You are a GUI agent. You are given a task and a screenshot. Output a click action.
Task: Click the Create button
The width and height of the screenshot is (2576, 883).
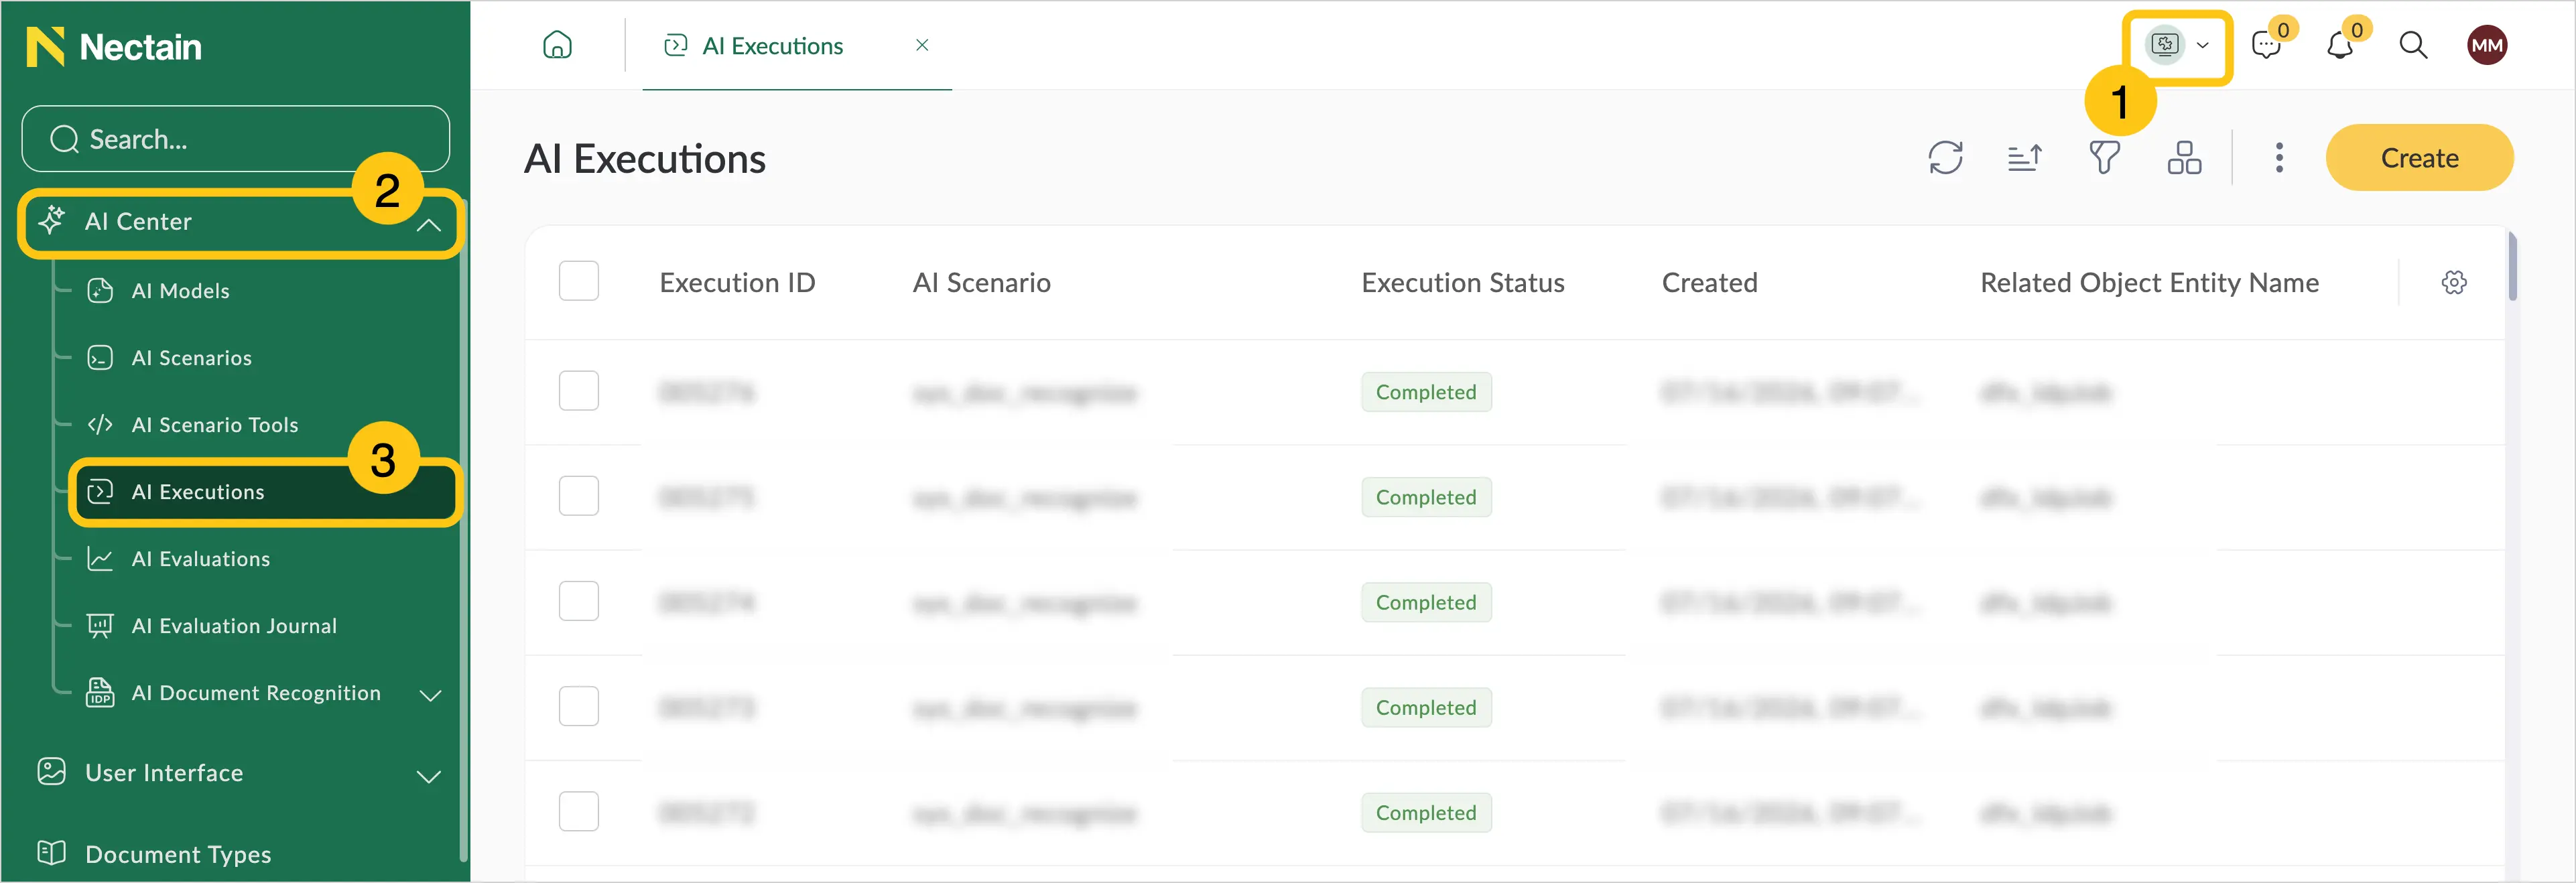click(2419, 158)
